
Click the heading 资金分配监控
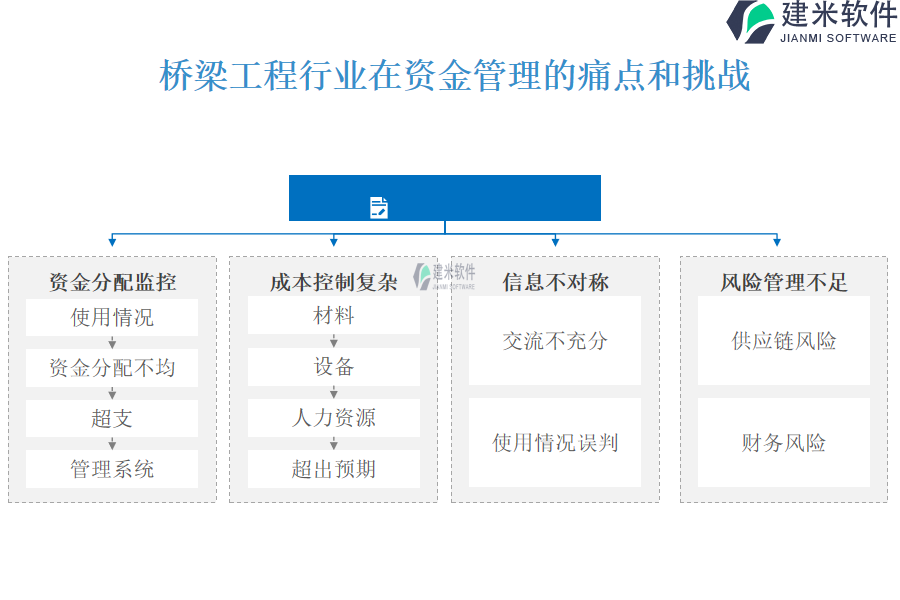(112, 282)
